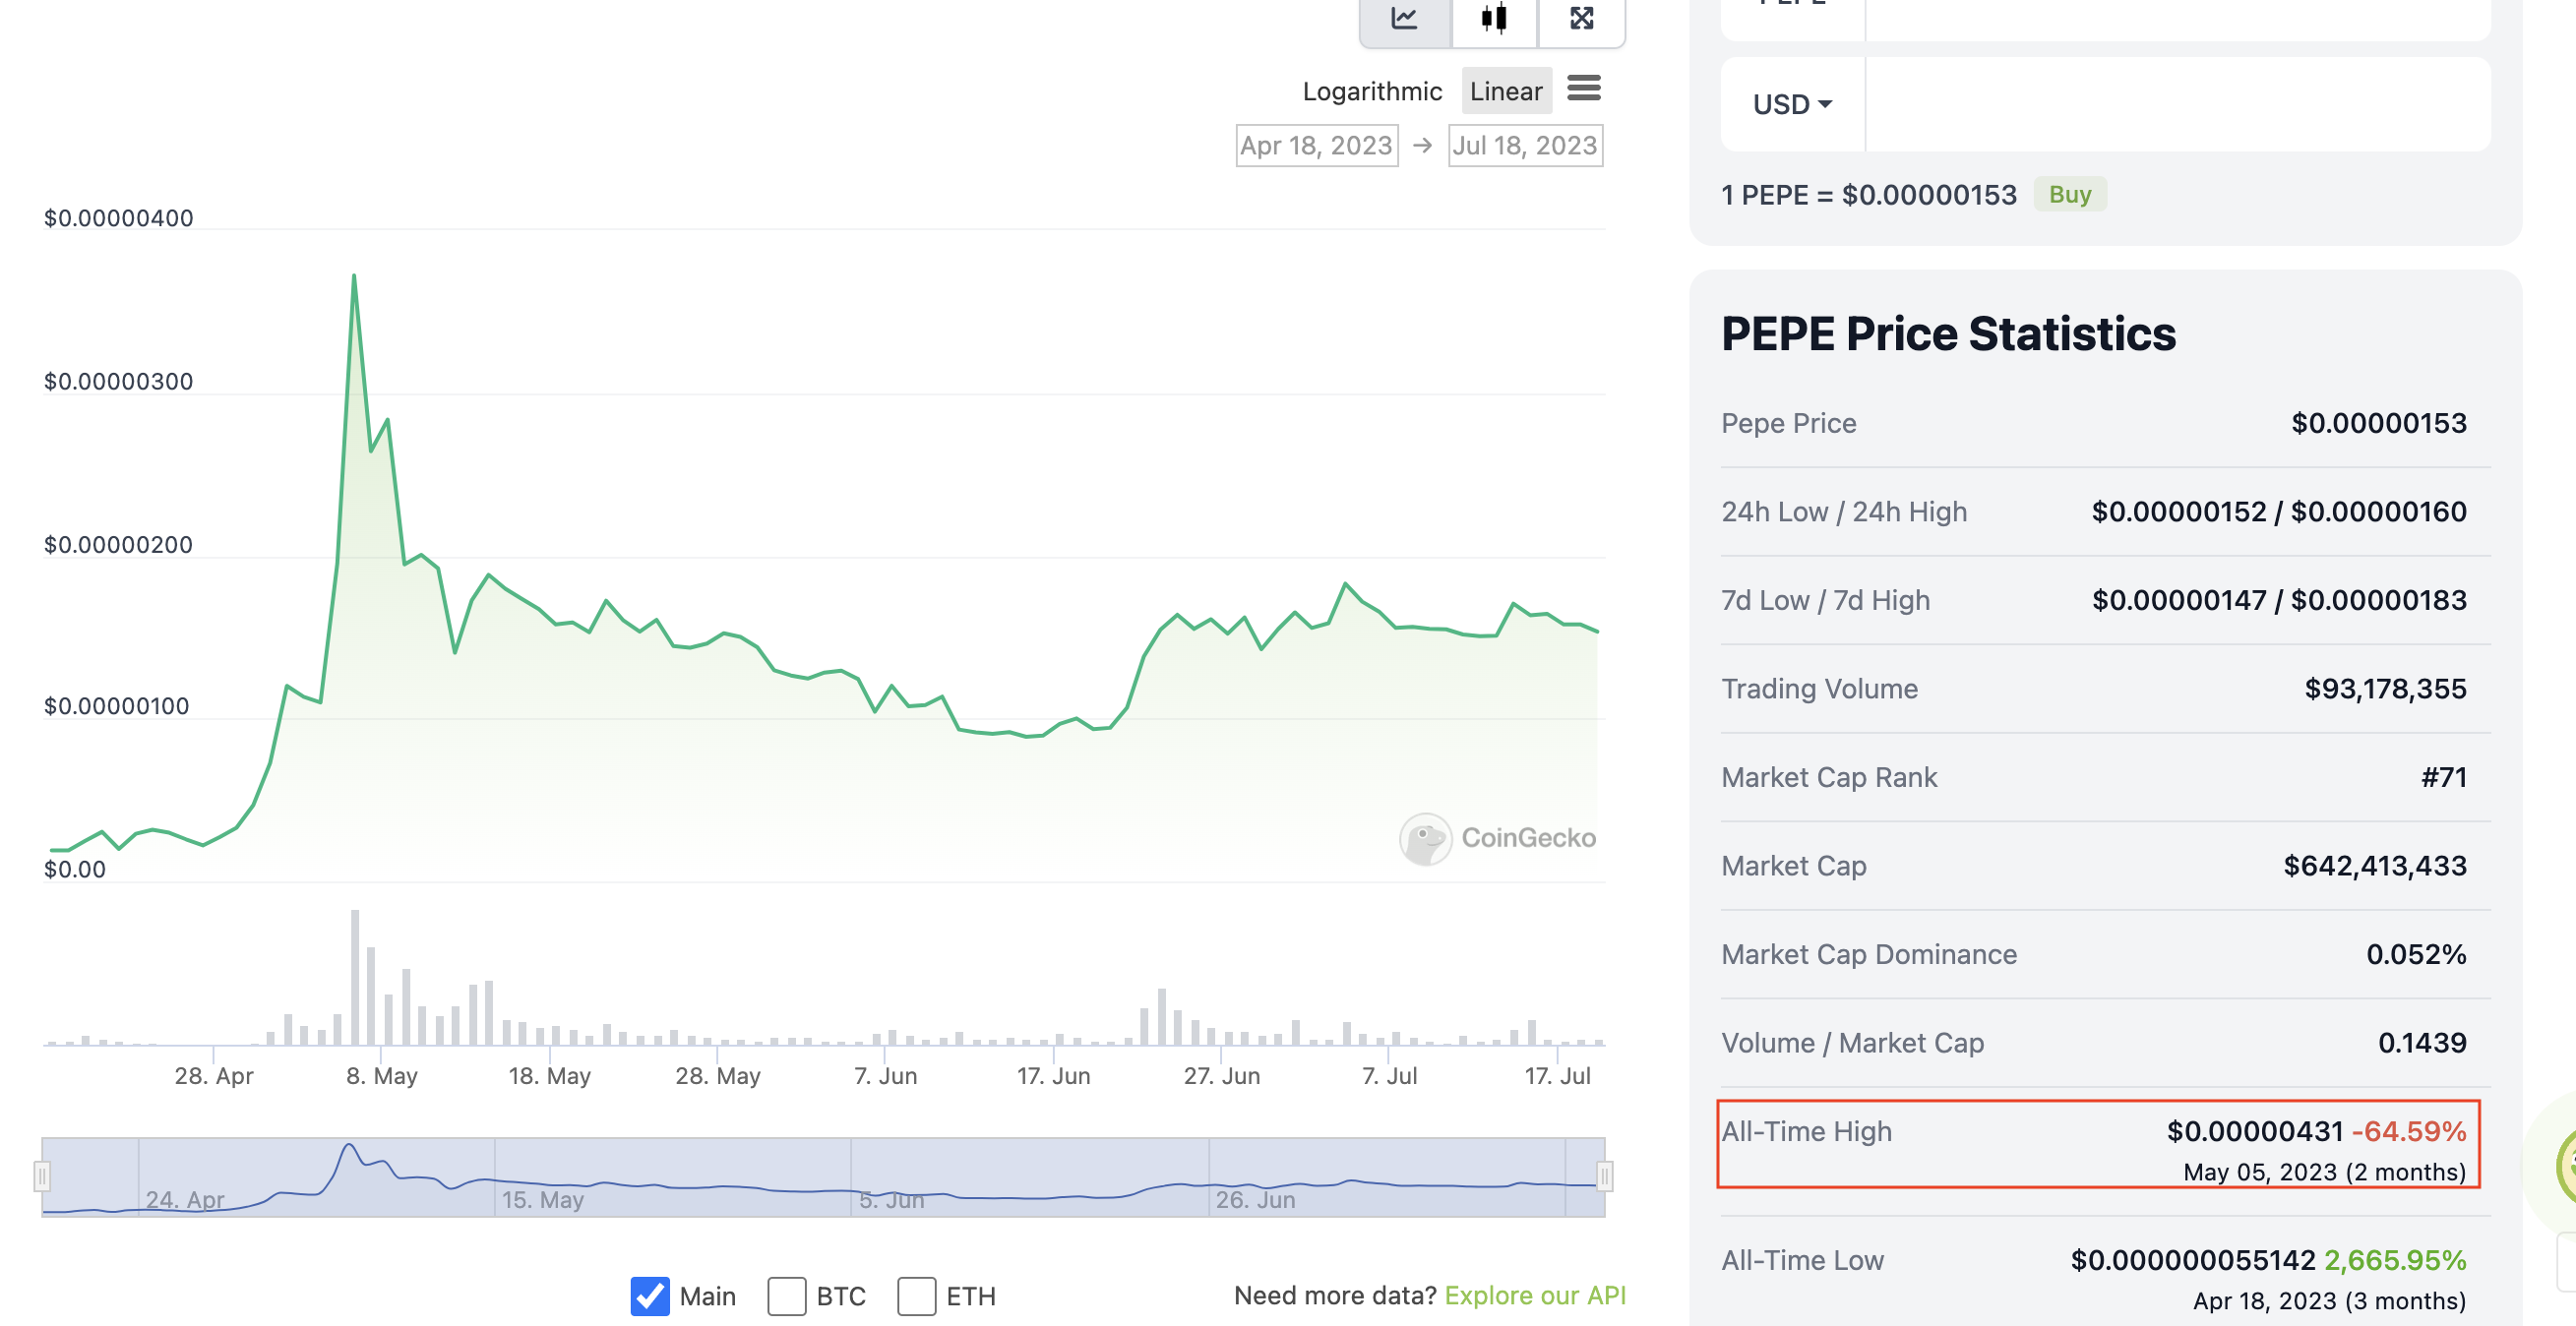Enable the ETH comparison checkbox

click(x=916, y=1296)
